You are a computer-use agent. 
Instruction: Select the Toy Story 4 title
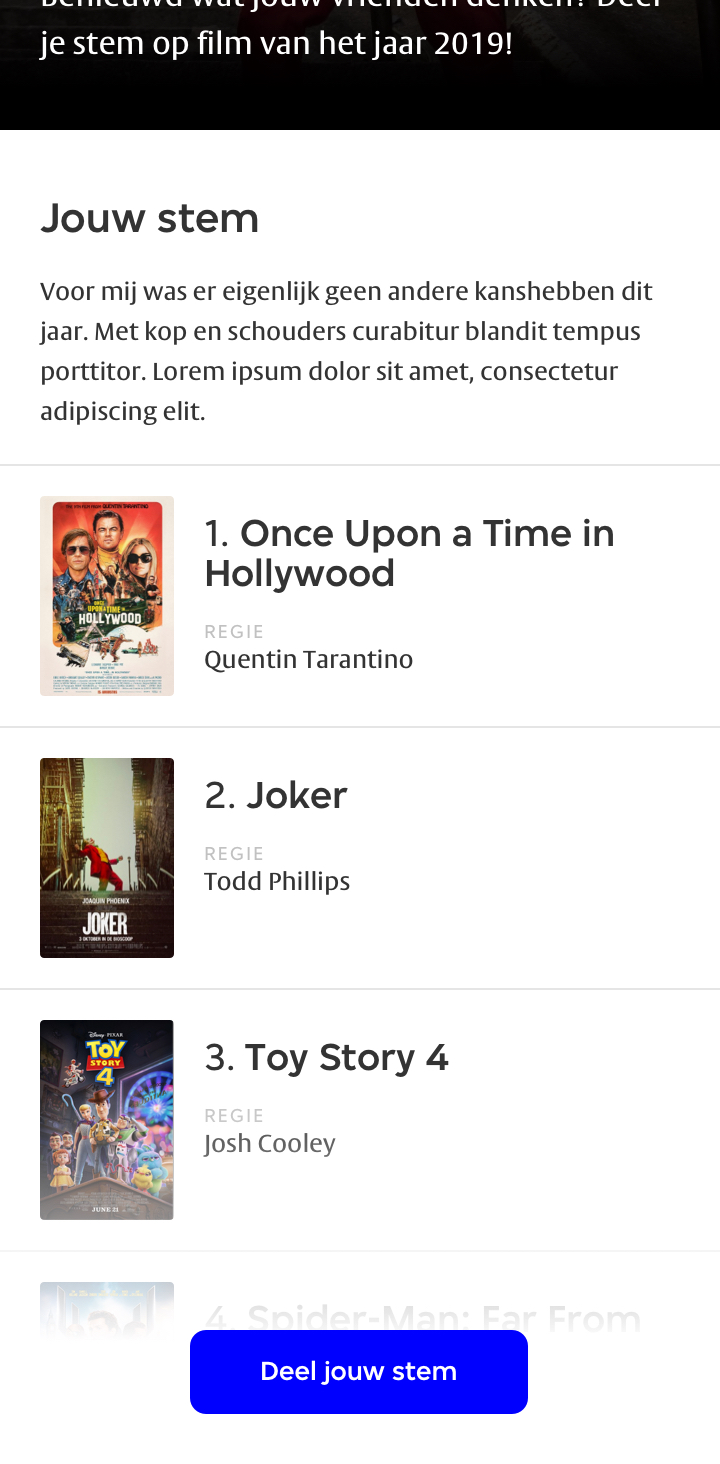tap(346, 1057)
